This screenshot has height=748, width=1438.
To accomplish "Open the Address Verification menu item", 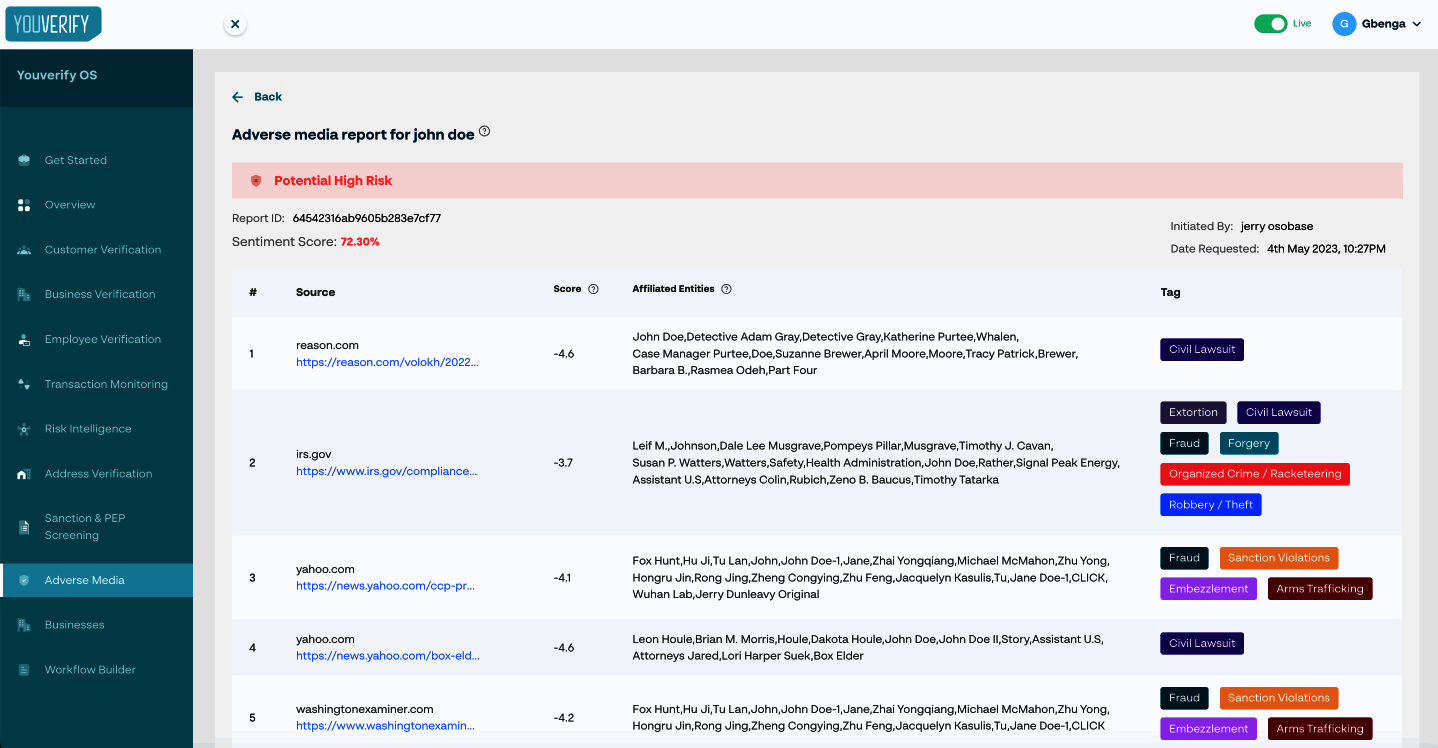I will [98, 474].
